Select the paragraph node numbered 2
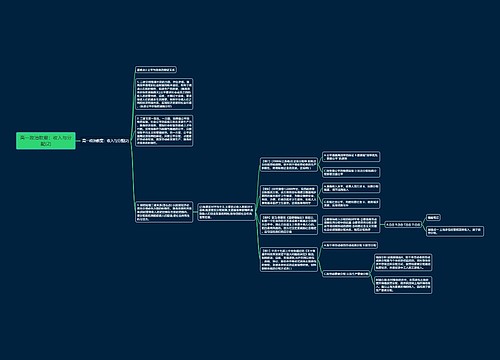The width and height of the screenshot is (500, 360). tap(164, 131)
